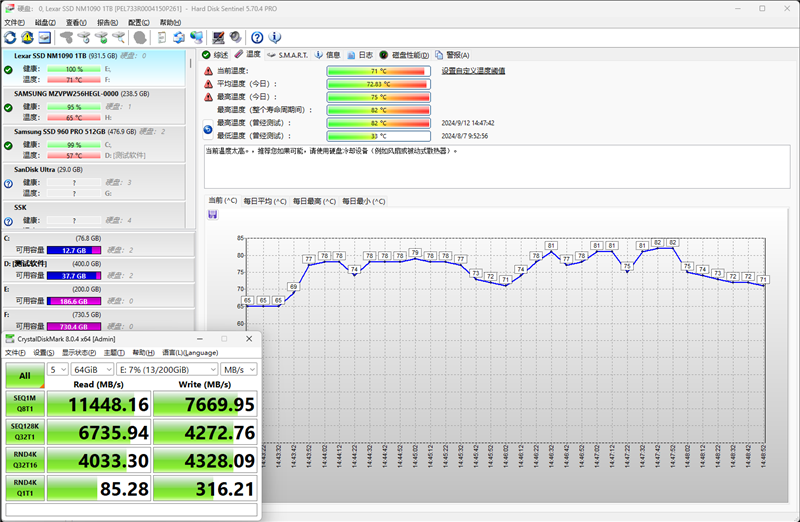Open the drive dropdown showing E: 7%
This screenshot has height=522, width=800.
pos(167,369)
